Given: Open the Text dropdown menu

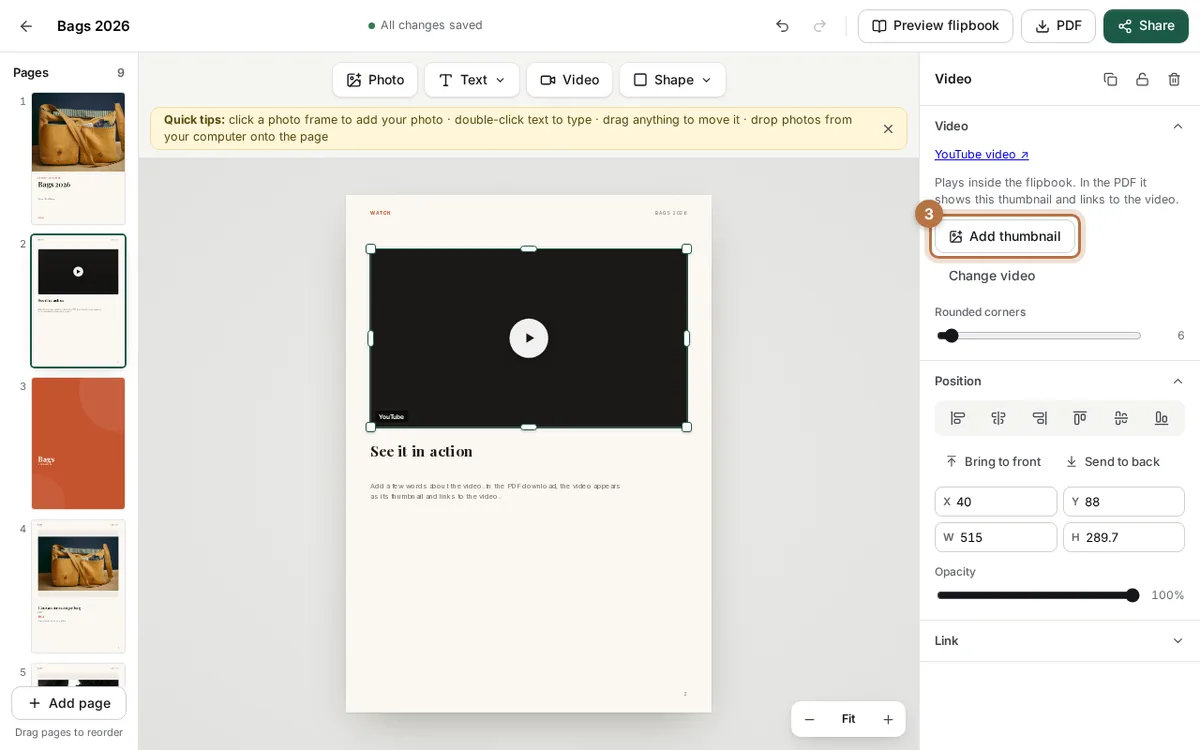Looking at the screenshot, I should [x=472, y=80].
